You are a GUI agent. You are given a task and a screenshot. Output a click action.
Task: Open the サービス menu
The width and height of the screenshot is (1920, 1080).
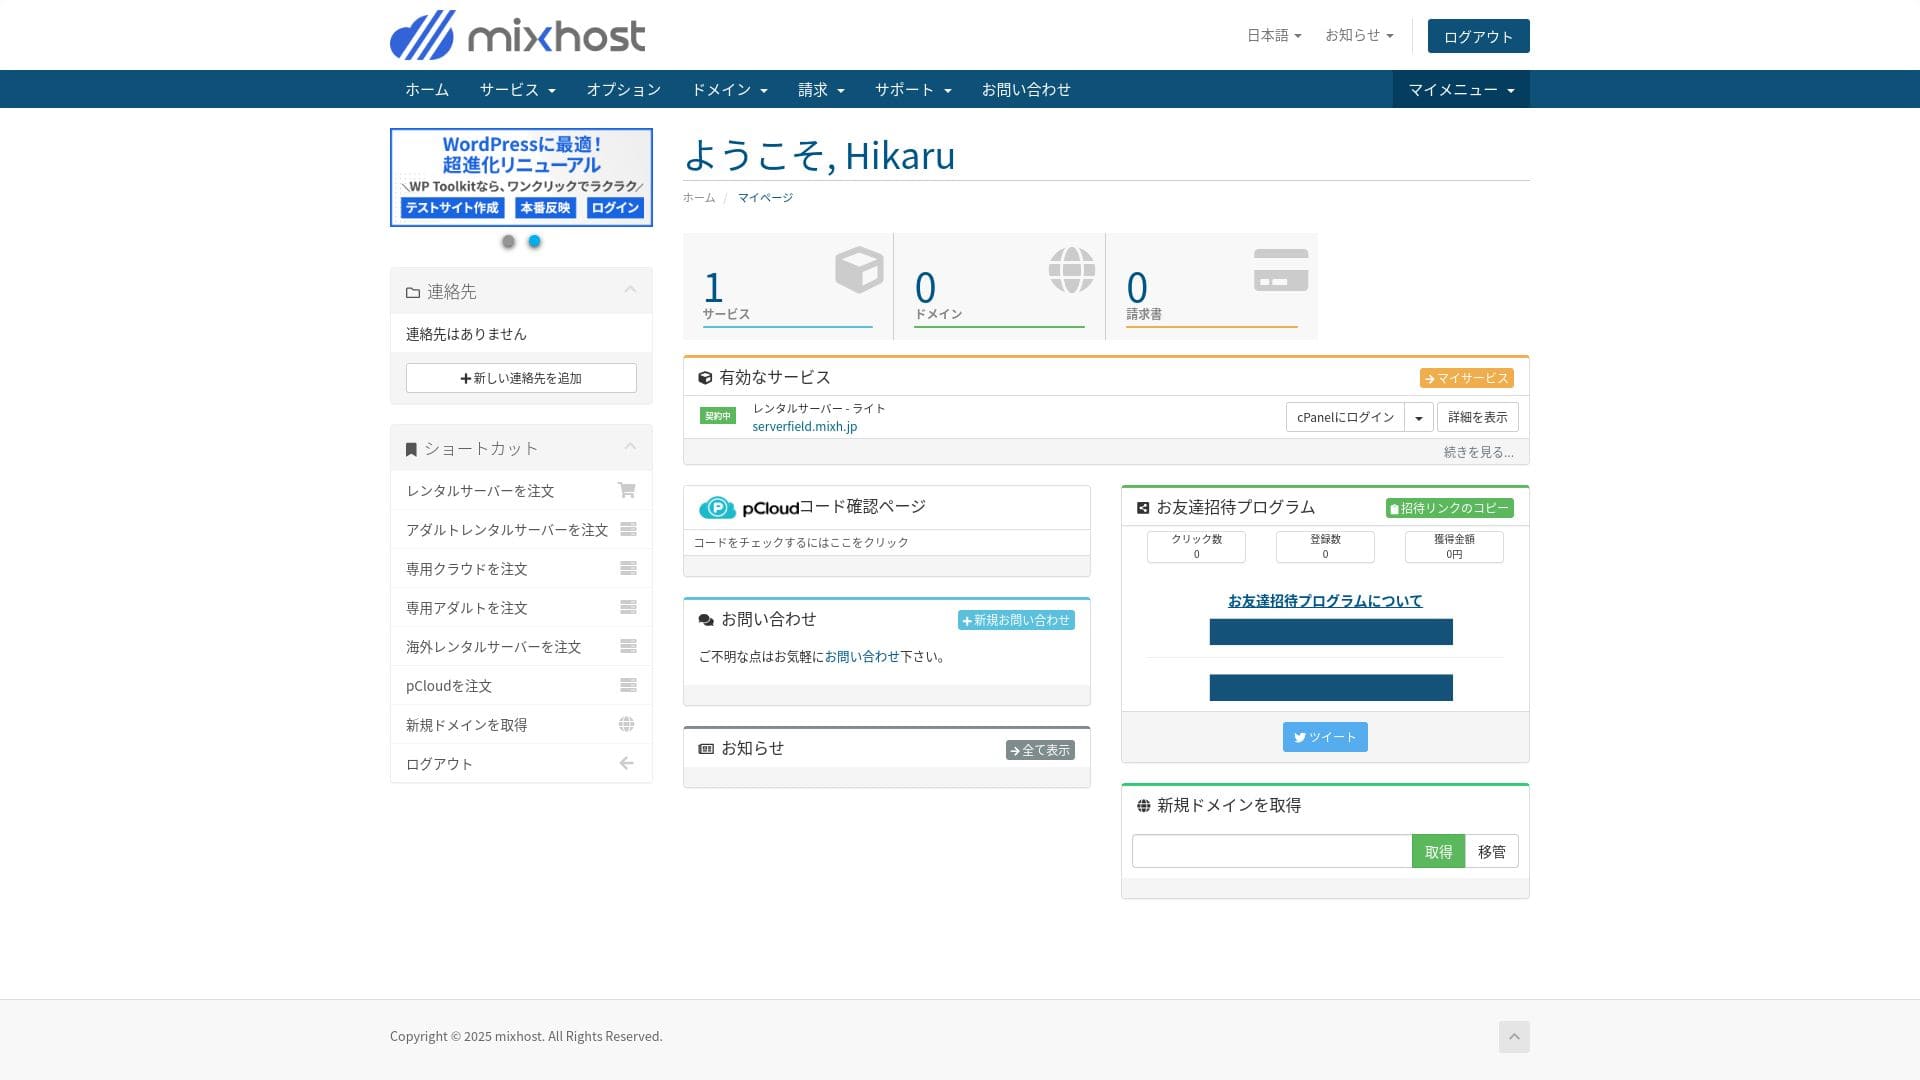[x=516, y=90]
